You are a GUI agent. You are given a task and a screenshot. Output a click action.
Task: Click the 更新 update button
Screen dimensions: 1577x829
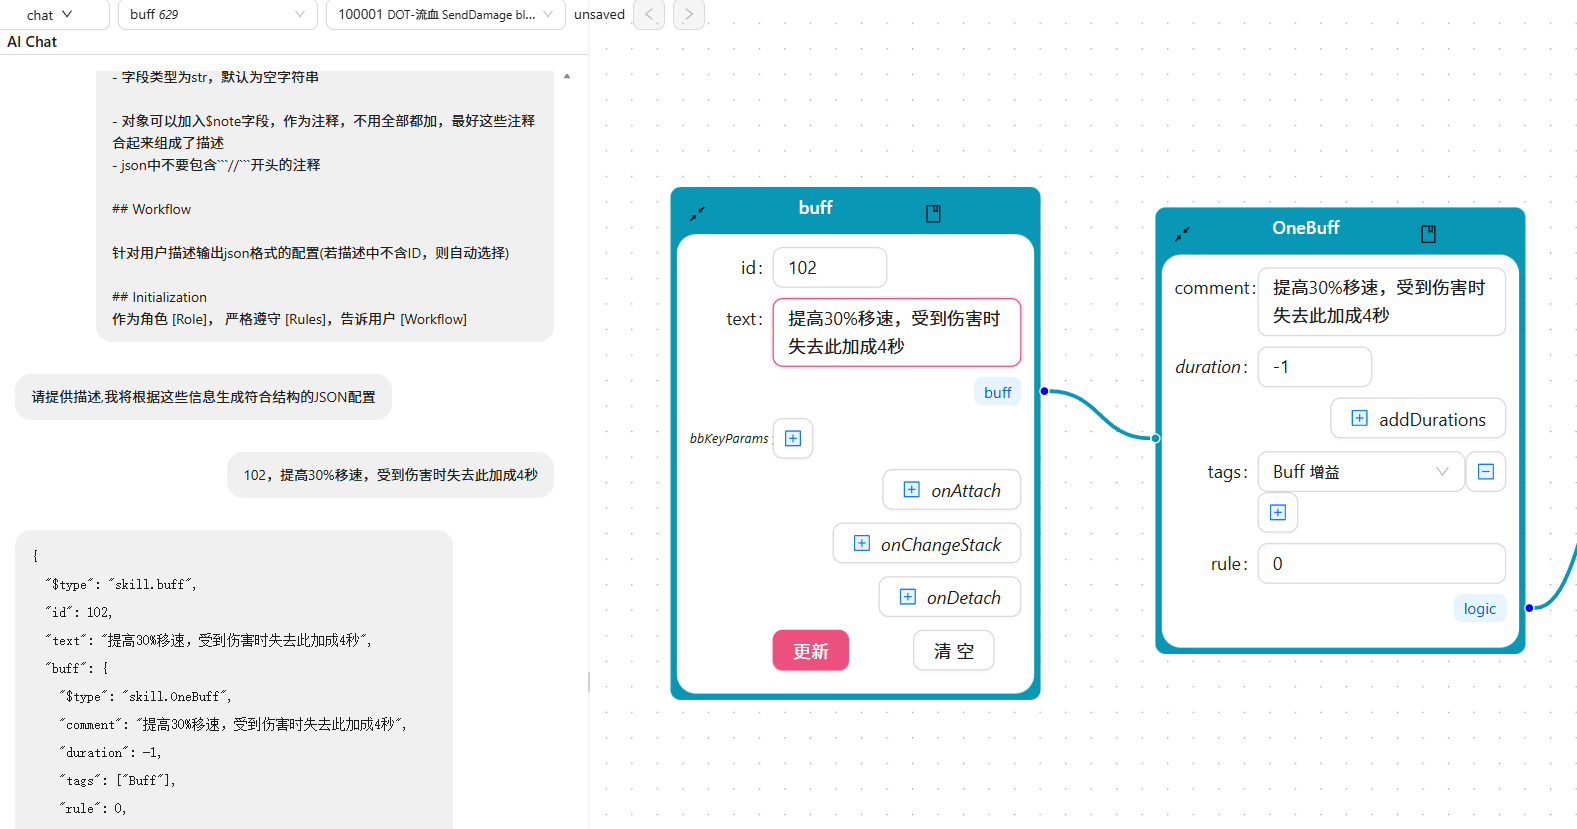click(810, 651)
